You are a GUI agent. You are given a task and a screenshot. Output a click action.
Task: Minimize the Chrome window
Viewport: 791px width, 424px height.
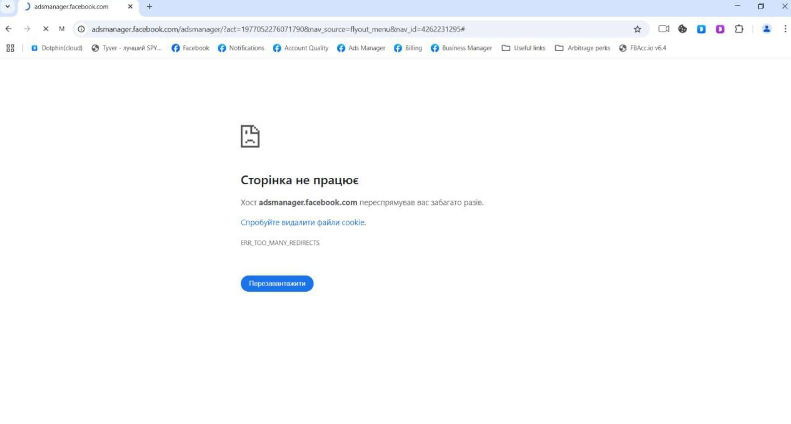click(x=738, y=6)
